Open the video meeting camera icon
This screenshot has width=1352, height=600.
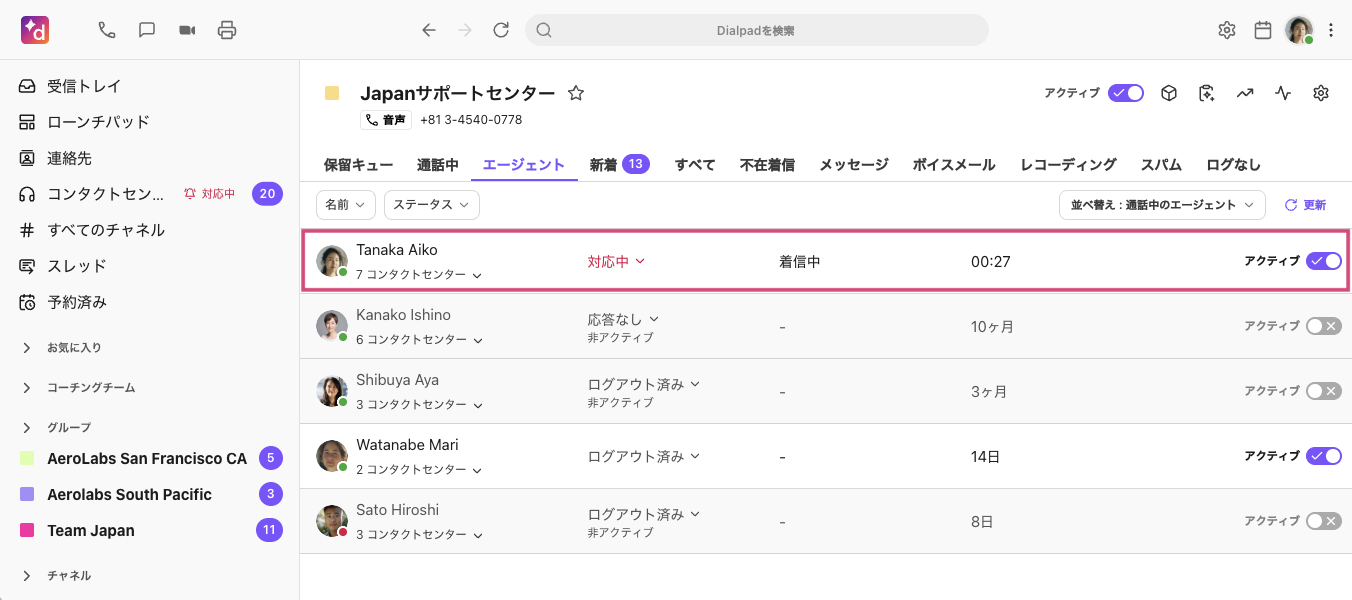(187, 30)
